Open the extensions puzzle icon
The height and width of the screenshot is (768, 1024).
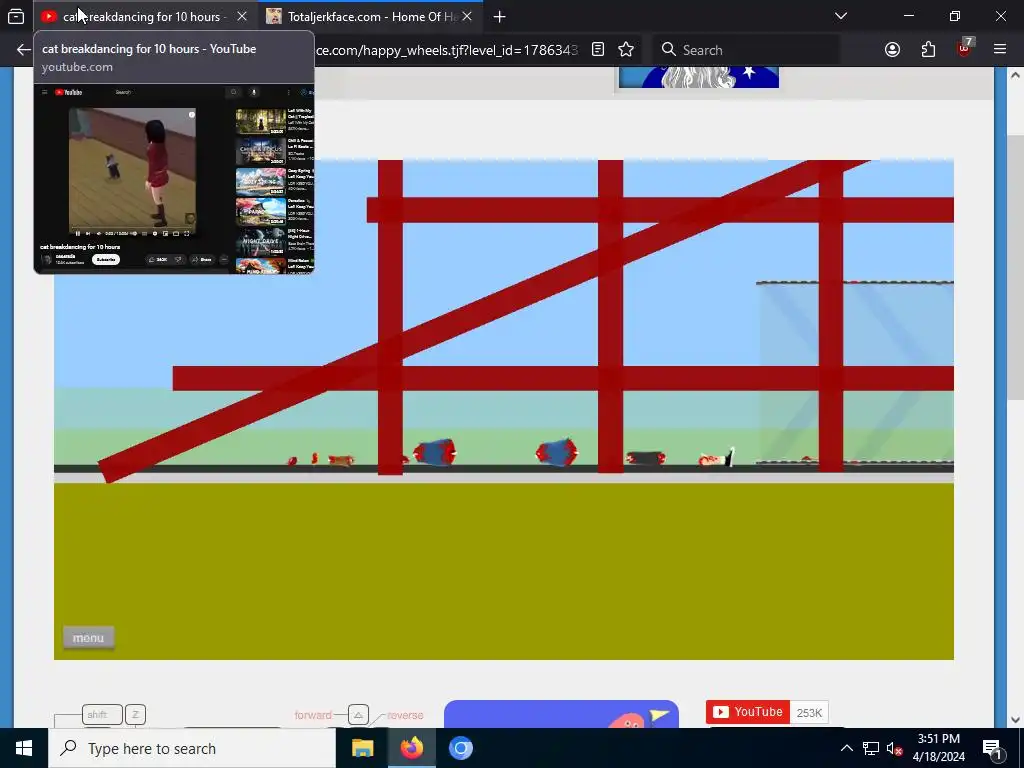point(928,50)
